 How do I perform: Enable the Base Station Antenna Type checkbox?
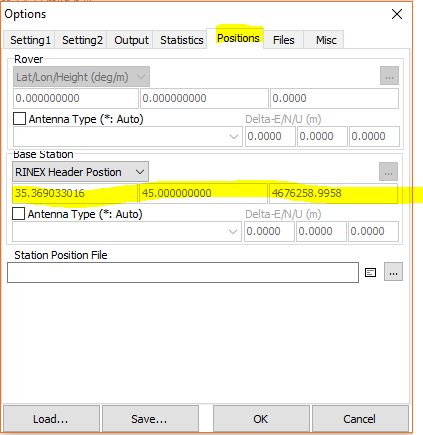click(x=18, y=214)
